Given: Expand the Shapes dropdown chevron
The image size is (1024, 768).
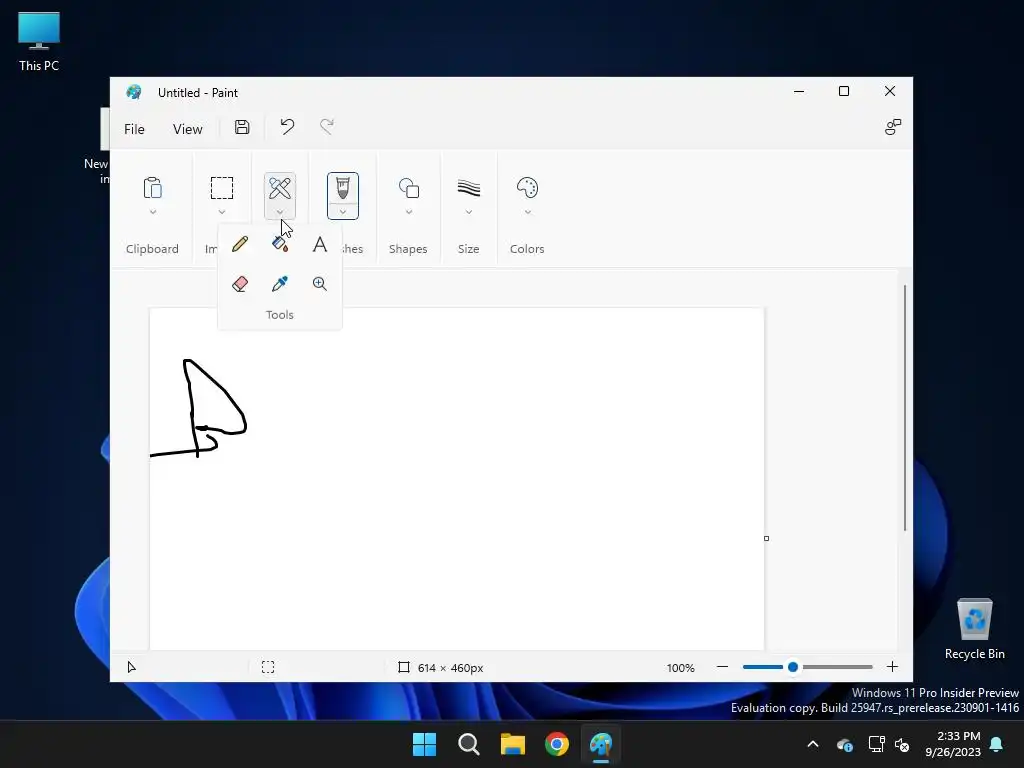Looking at the screenshot, I should (409, 212).
